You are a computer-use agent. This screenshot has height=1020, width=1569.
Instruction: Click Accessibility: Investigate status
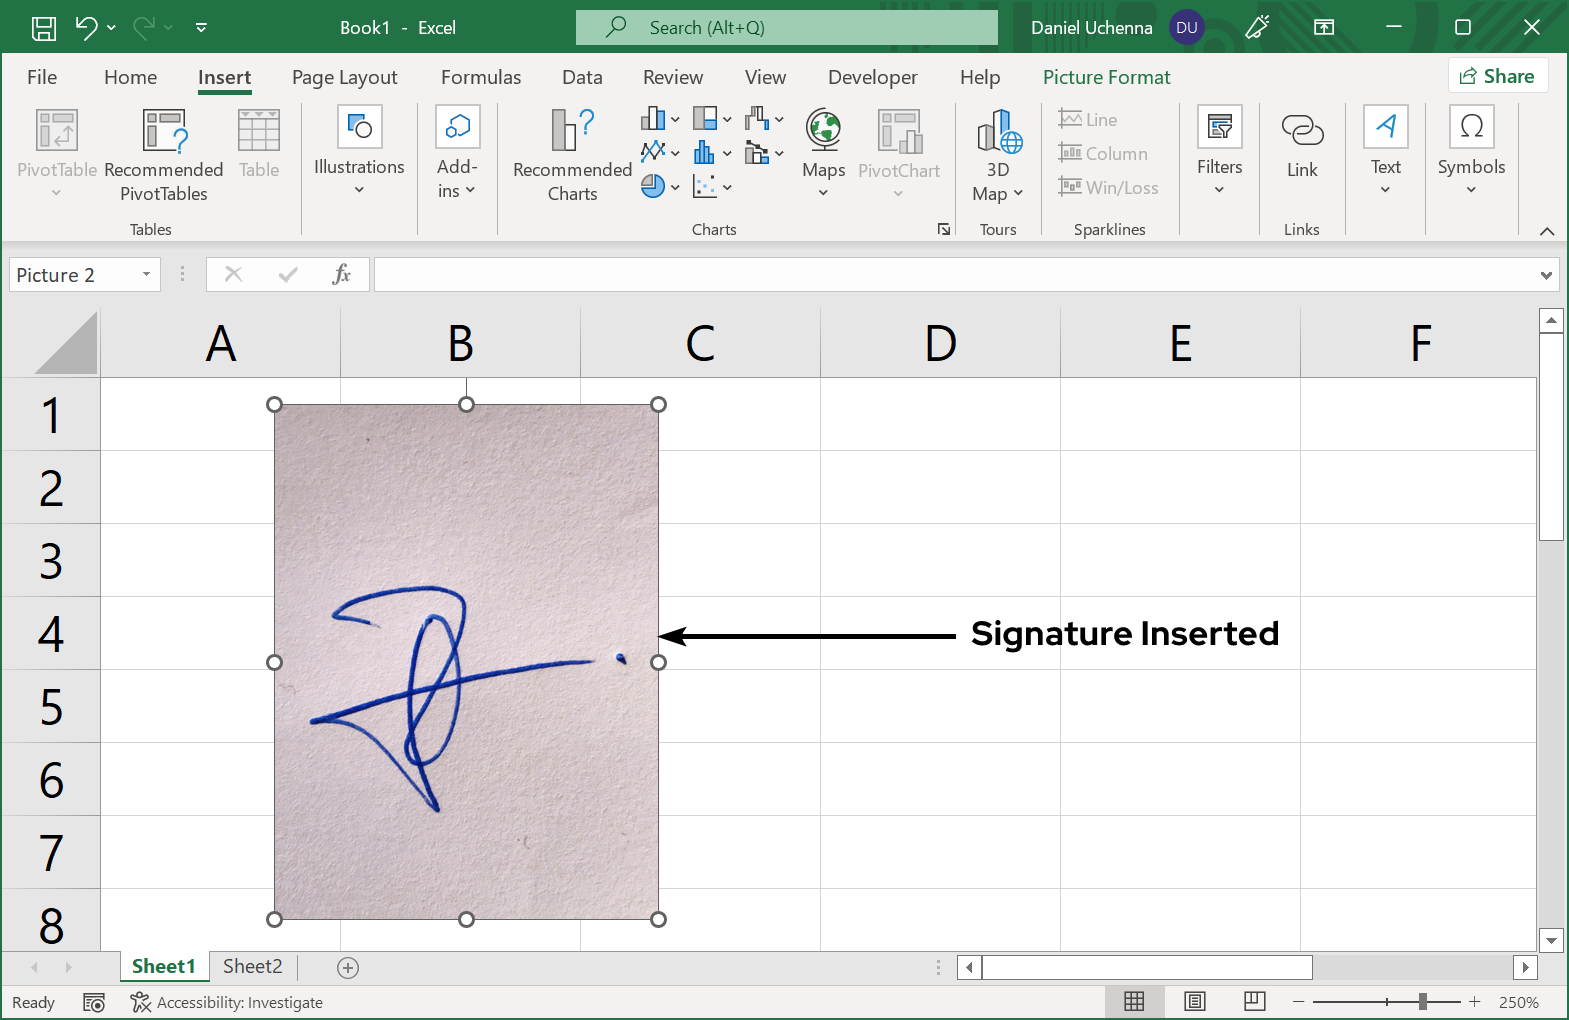[227, 1002]
